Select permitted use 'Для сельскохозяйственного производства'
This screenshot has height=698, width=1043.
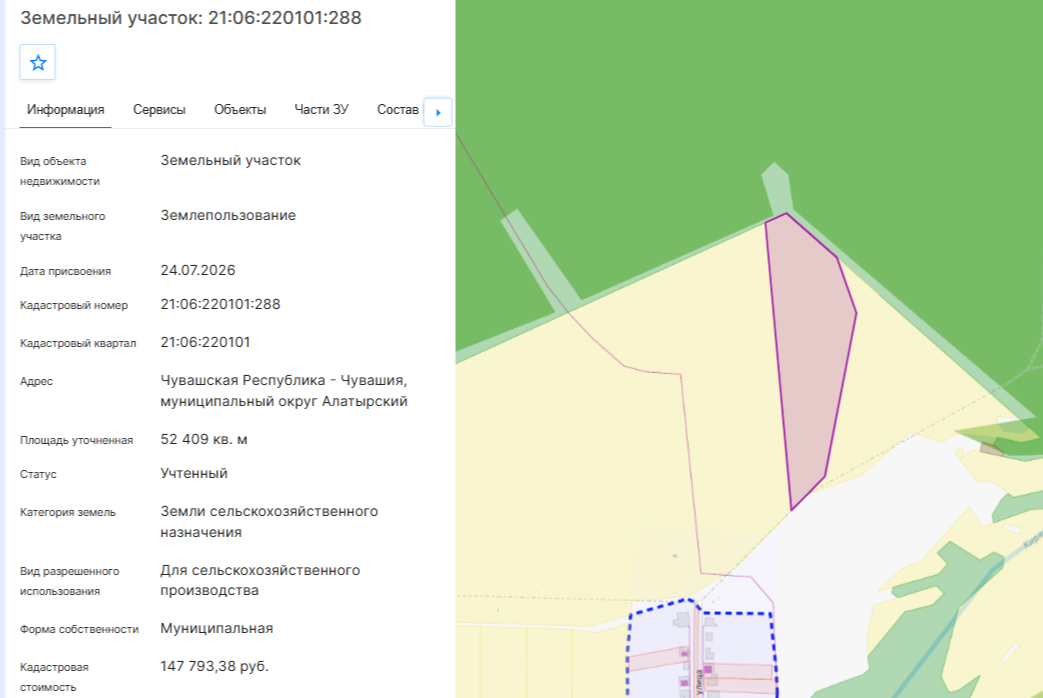[260, 580]
